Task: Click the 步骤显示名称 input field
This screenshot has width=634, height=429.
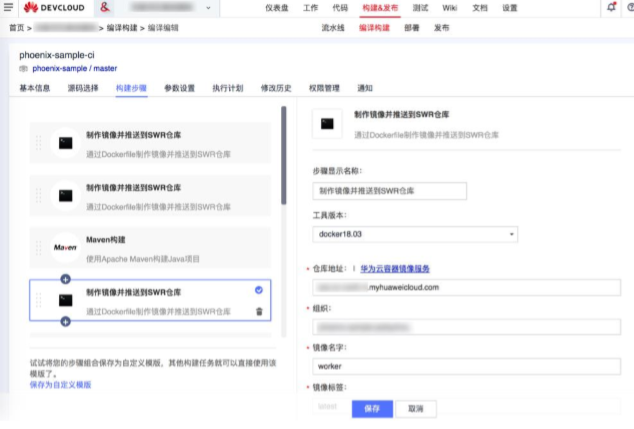Action: pos(389,191)
